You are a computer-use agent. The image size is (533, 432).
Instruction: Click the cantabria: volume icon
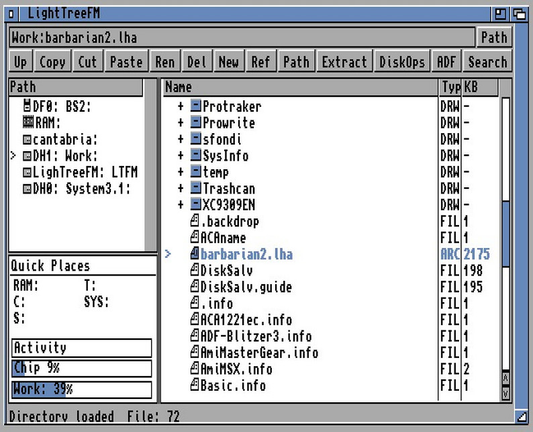(27, 139)
